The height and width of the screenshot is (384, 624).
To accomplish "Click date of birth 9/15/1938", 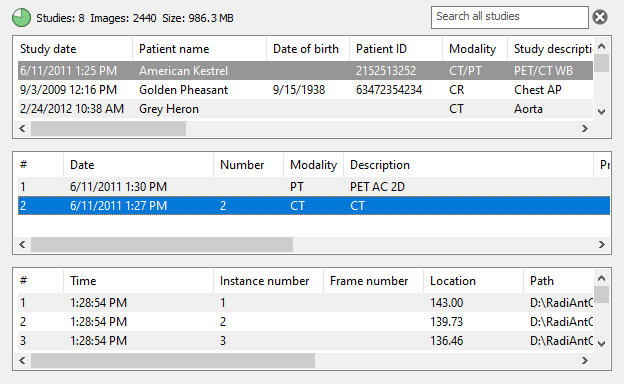I will pos(299,90).
